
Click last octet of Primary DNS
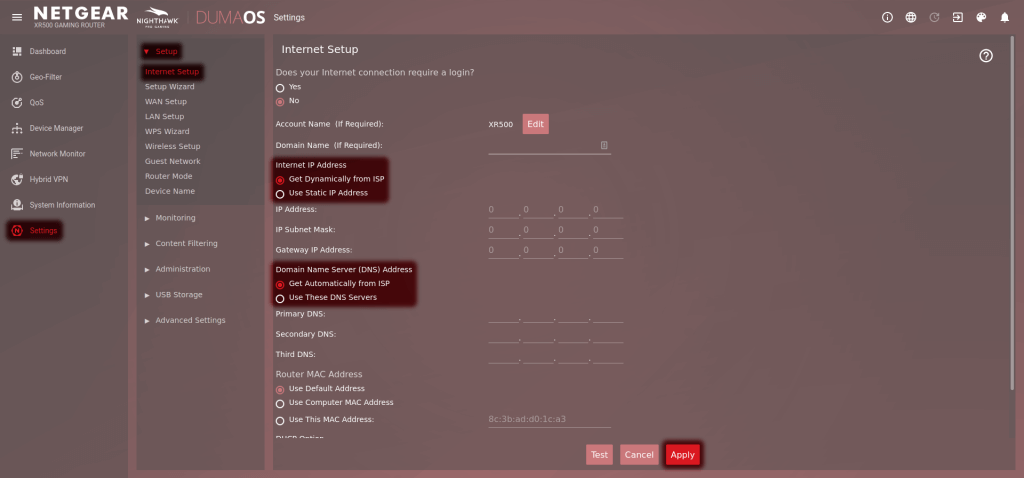point(608,315)
